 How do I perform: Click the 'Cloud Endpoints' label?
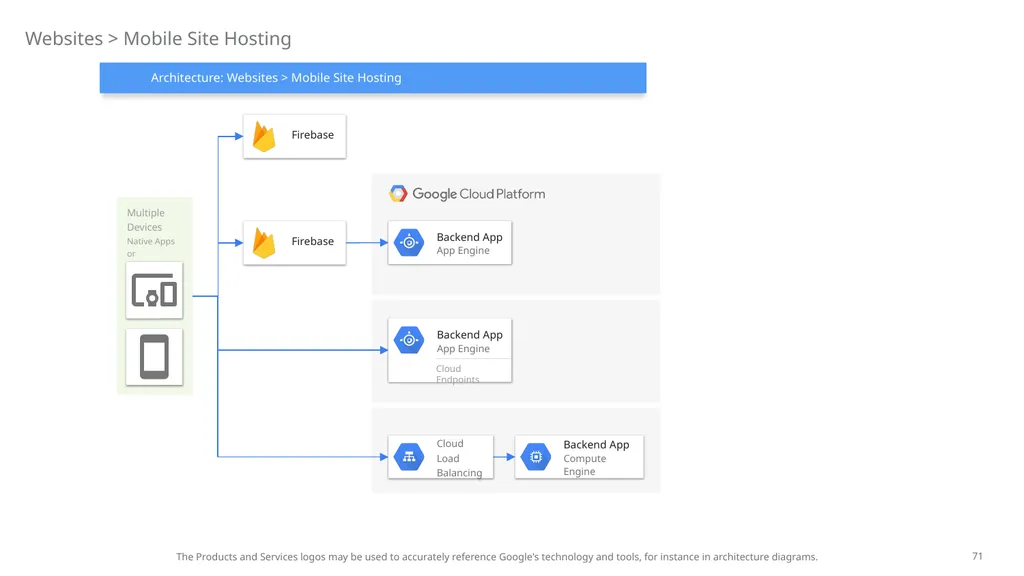458,374
